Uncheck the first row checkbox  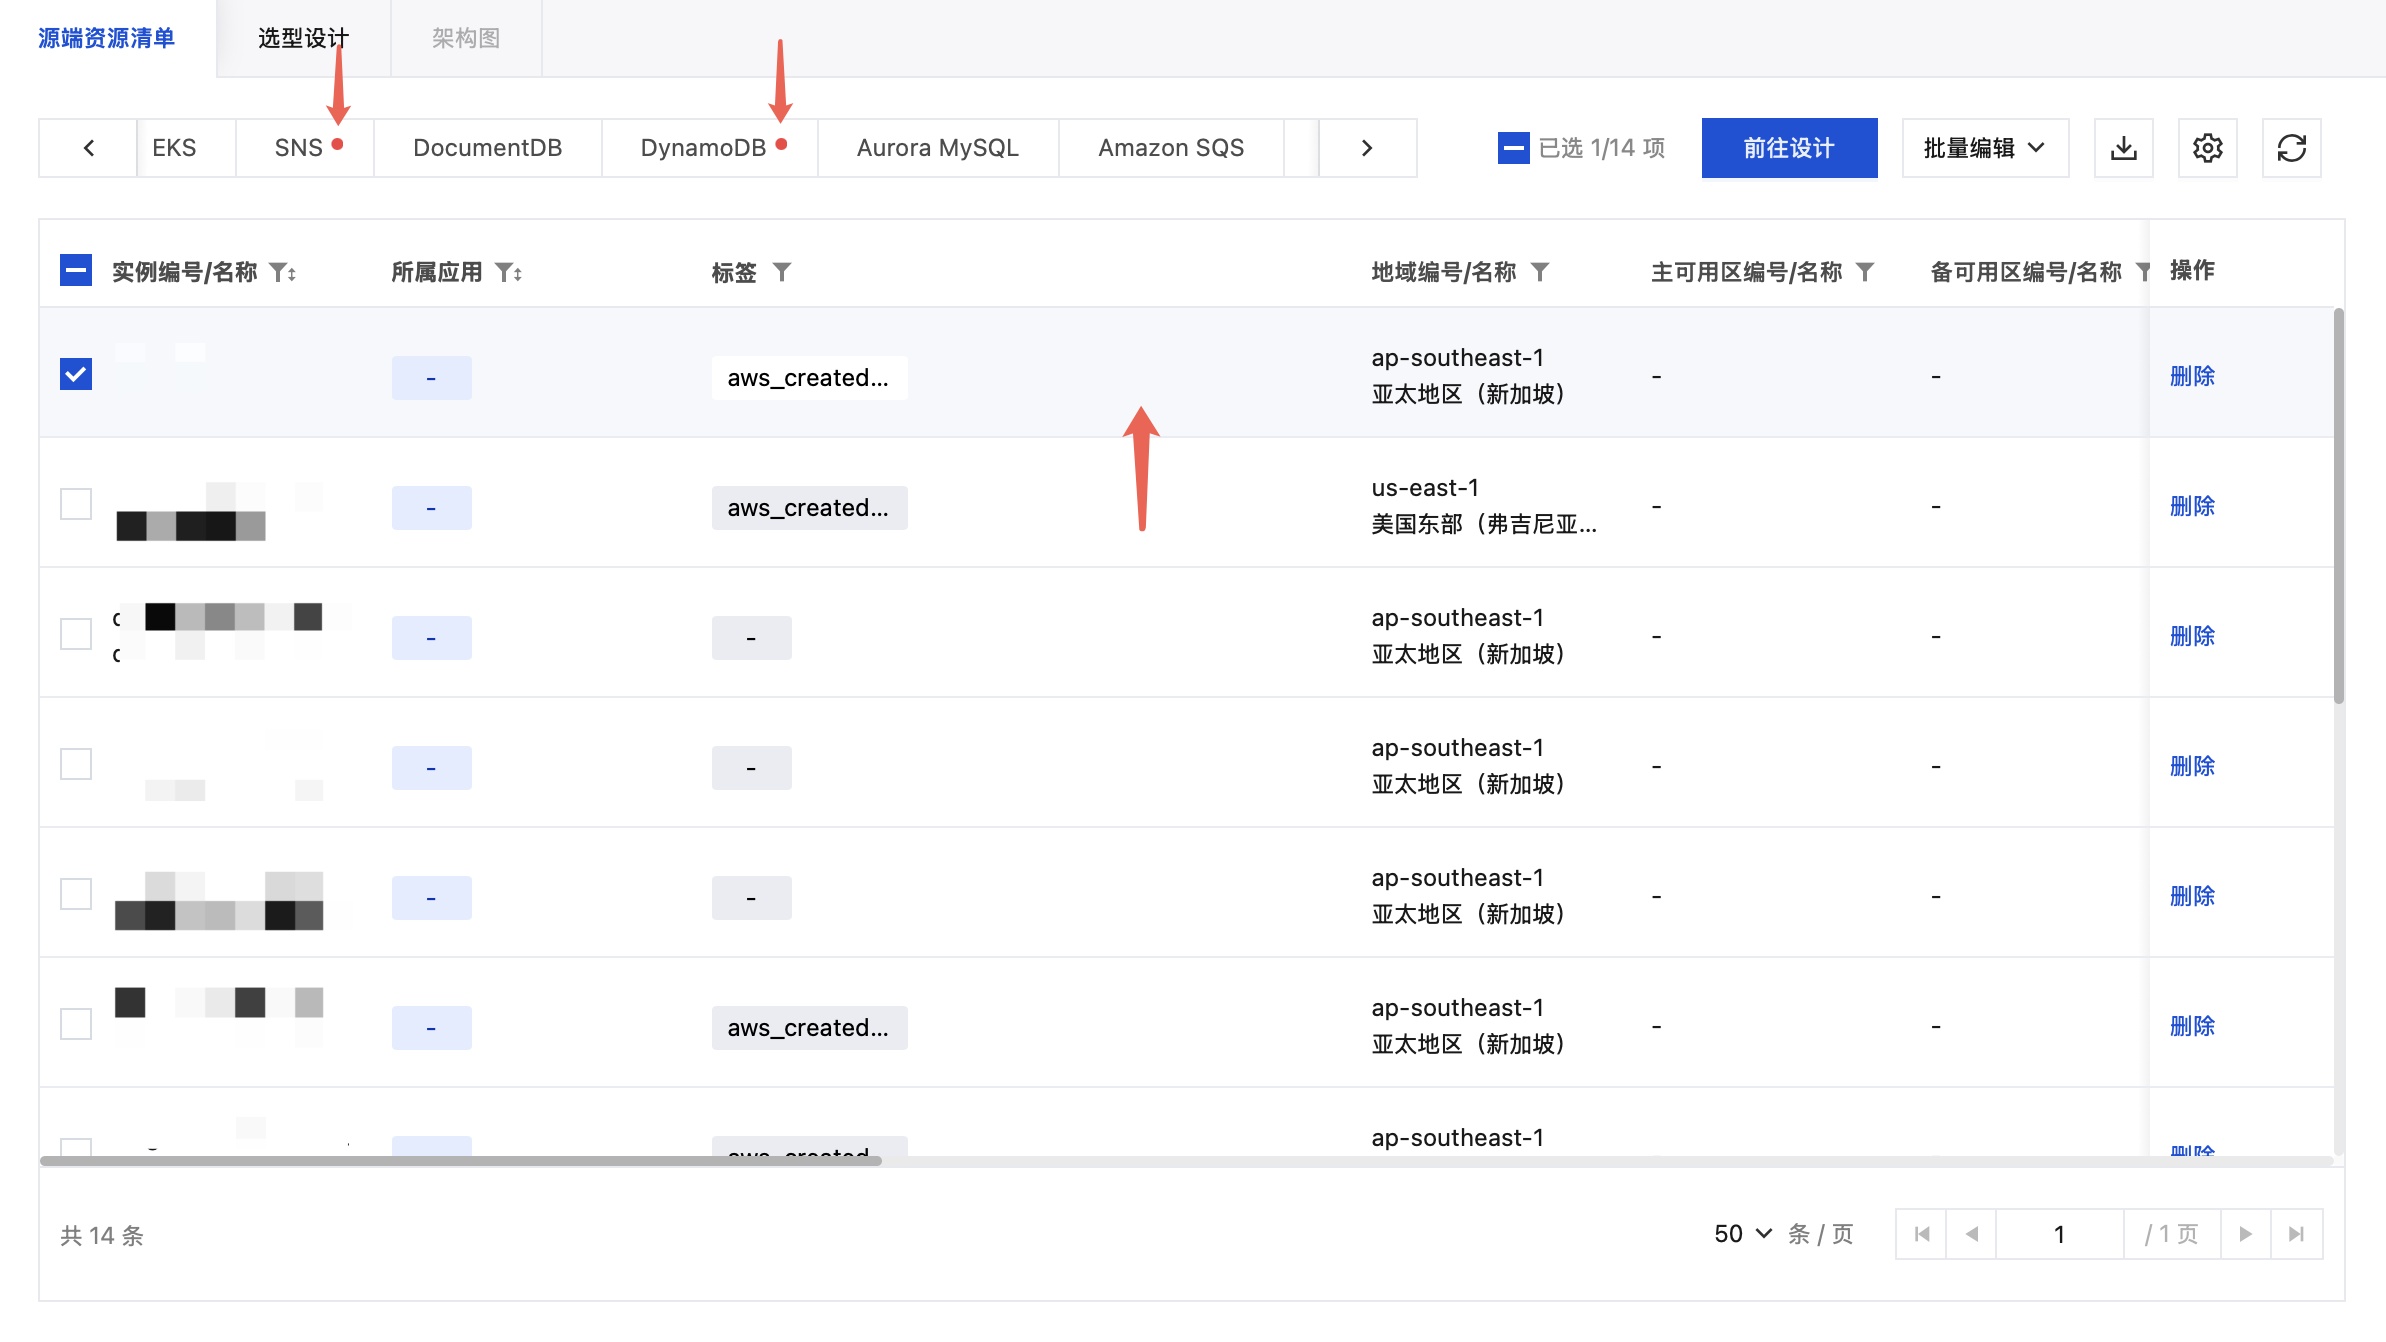[x=76, y=374]
